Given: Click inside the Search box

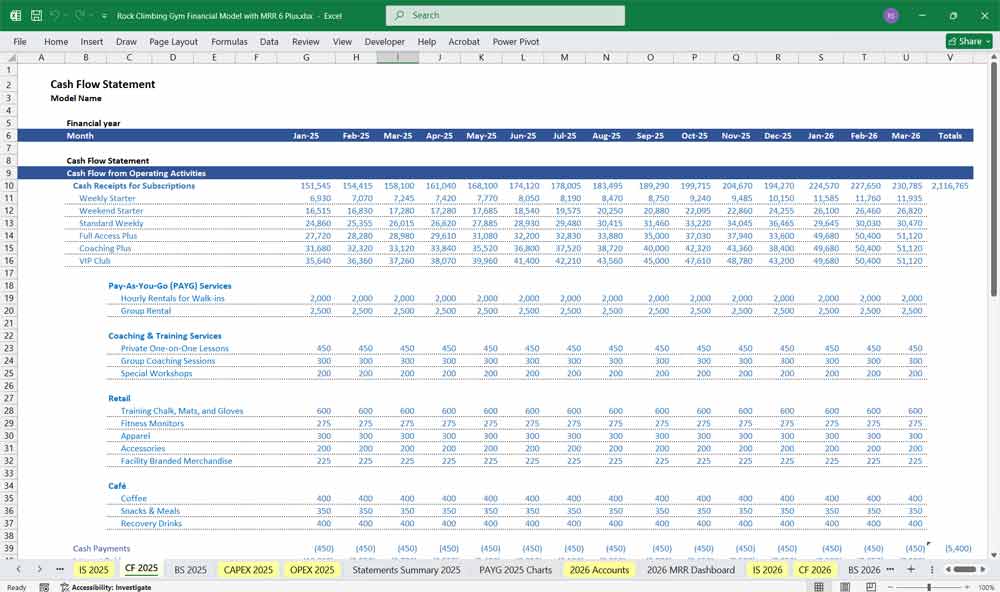Looking at the screenshot, I should coord(505,15).
